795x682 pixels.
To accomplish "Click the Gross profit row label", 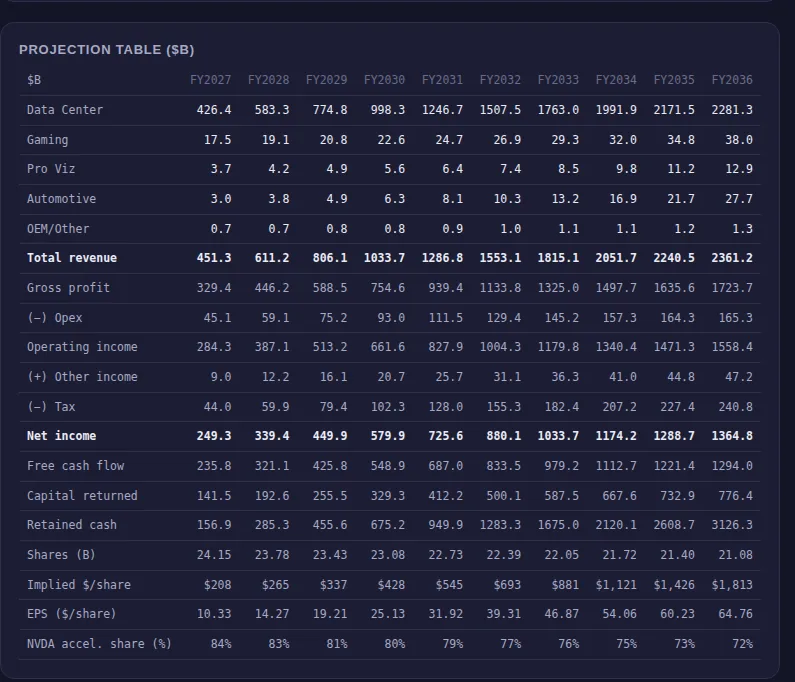I will [68, 288].
